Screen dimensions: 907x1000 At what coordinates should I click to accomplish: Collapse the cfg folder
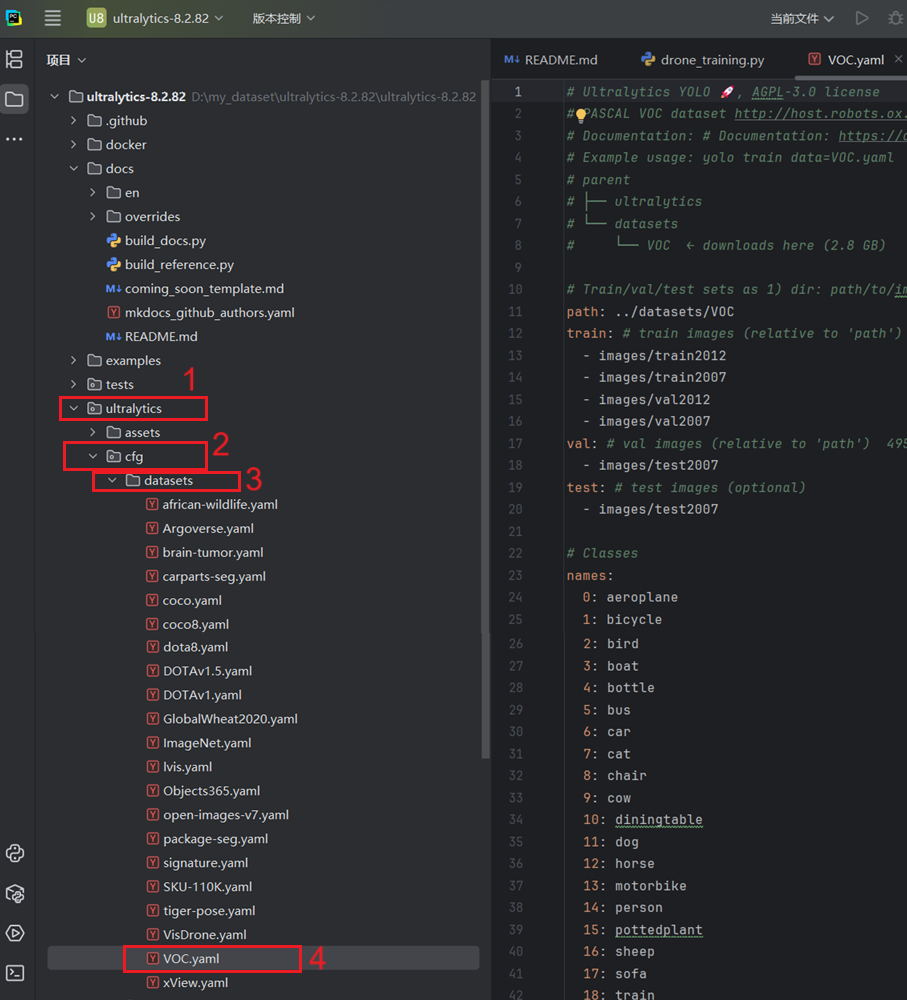click(93, 456)
